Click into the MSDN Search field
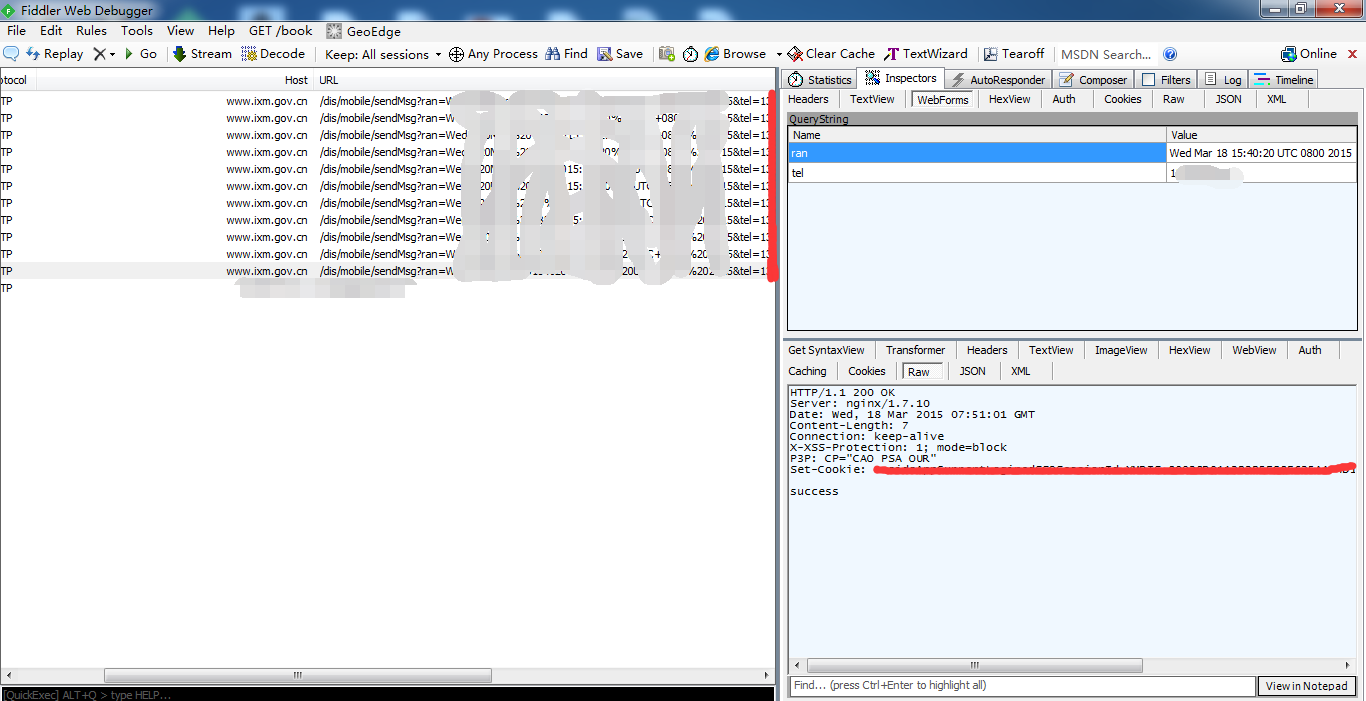 (x=1107, y=54)
